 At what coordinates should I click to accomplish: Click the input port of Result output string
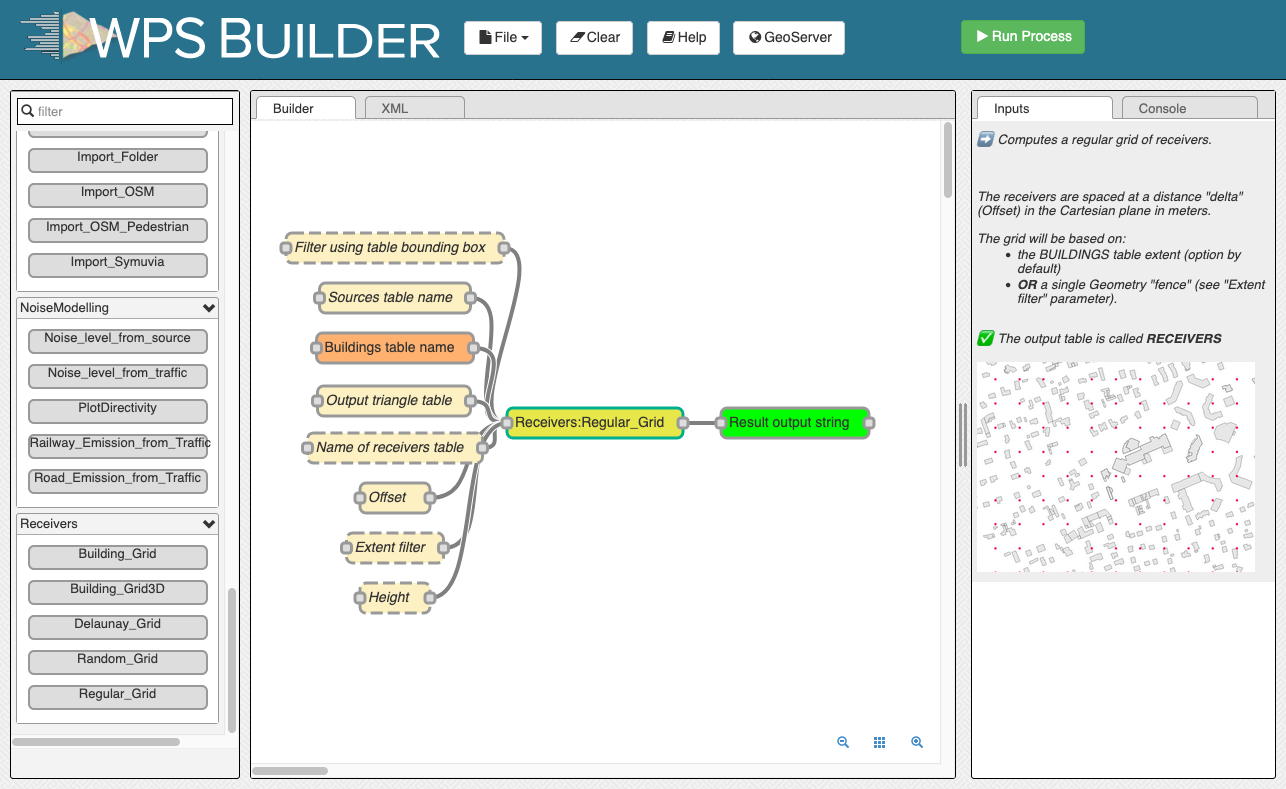click(721, 423)
